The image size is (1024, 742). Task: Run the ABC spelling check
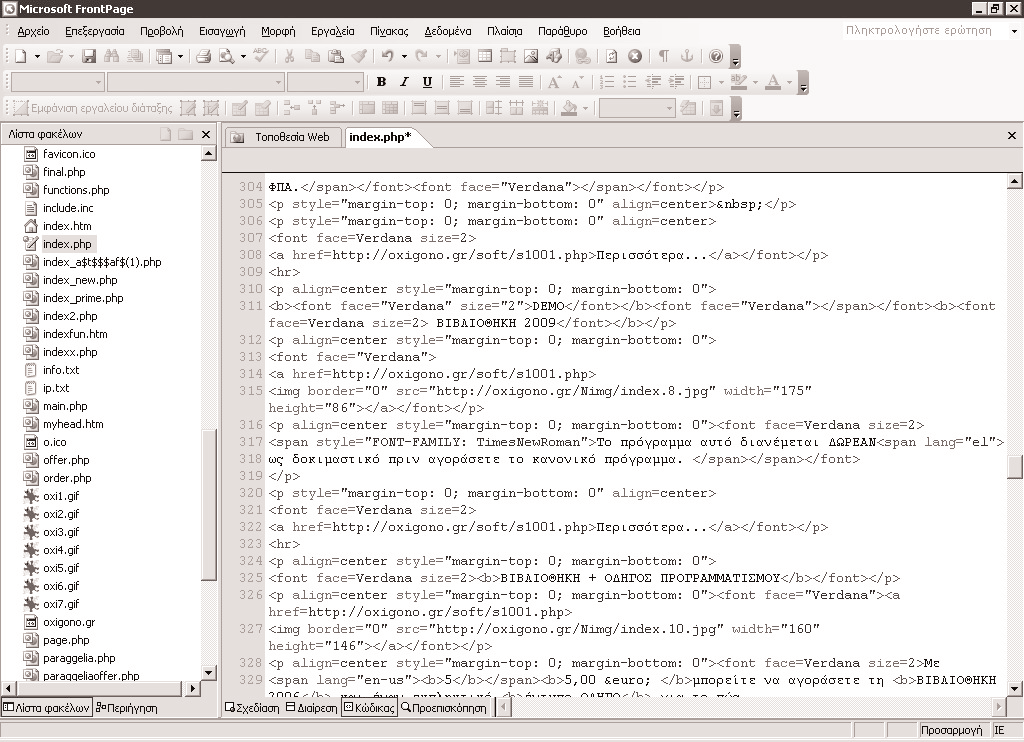coord(261,57)
